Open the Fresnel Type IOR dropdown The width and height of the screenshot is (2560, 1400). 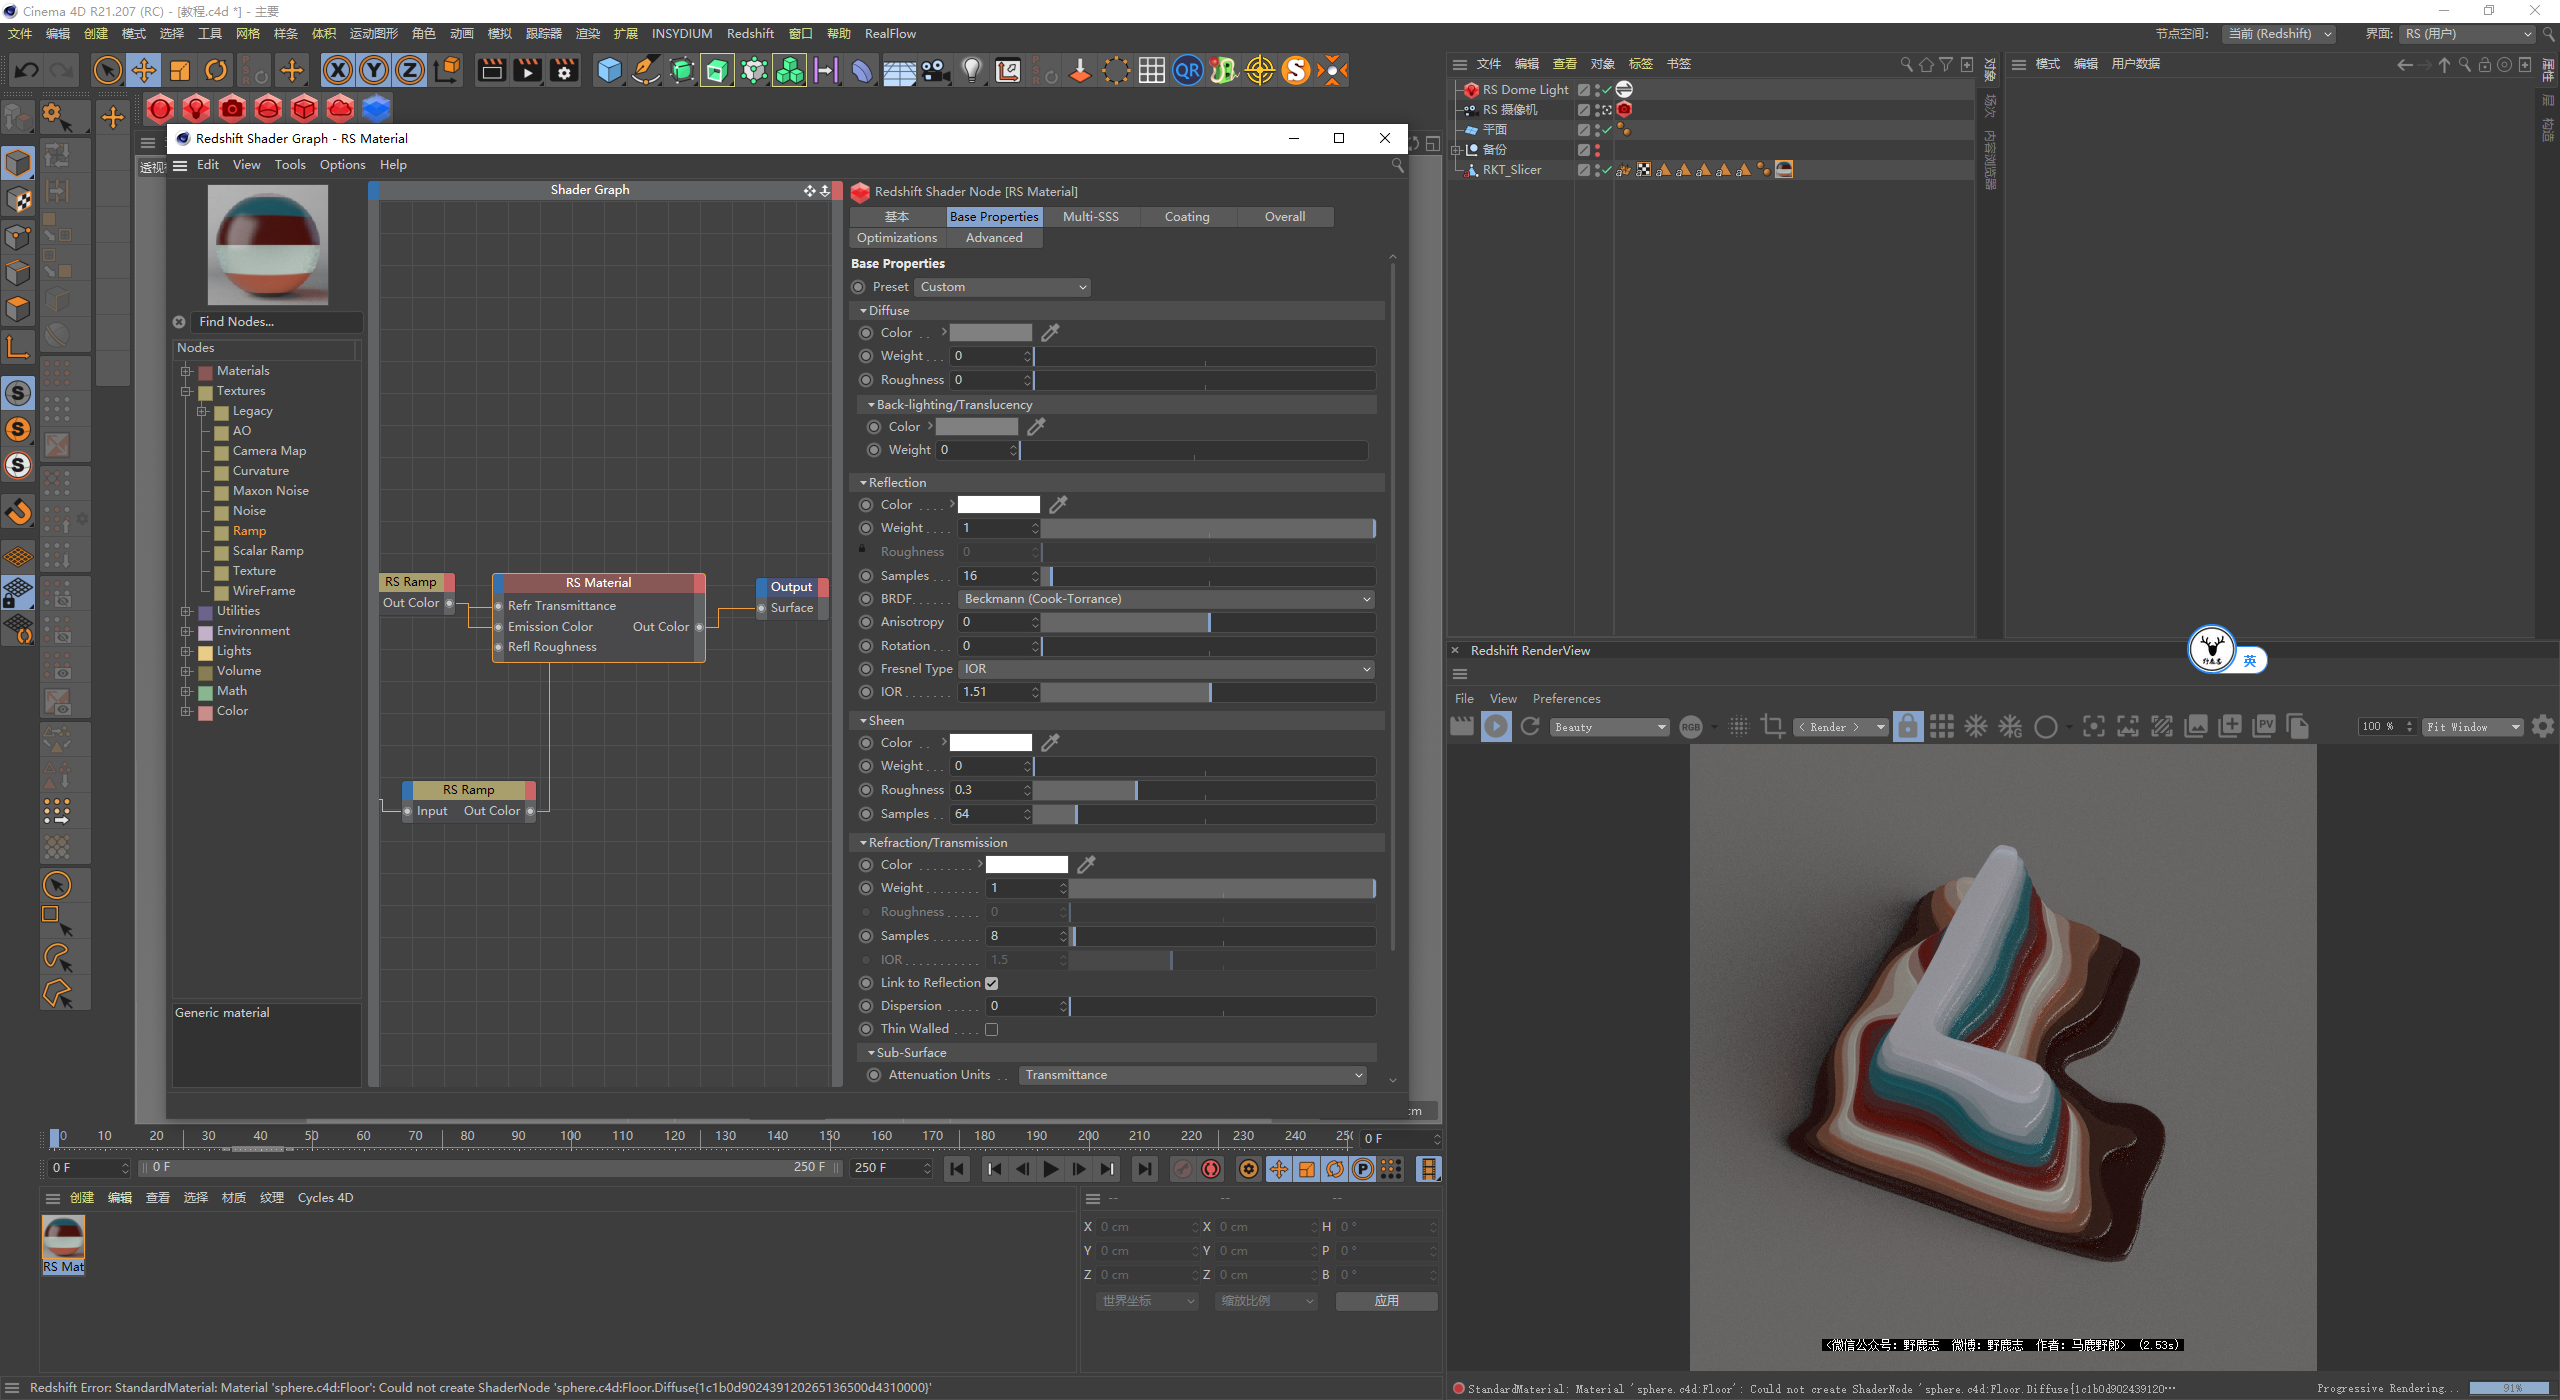pyautogui.click(x=1166, y=669)
